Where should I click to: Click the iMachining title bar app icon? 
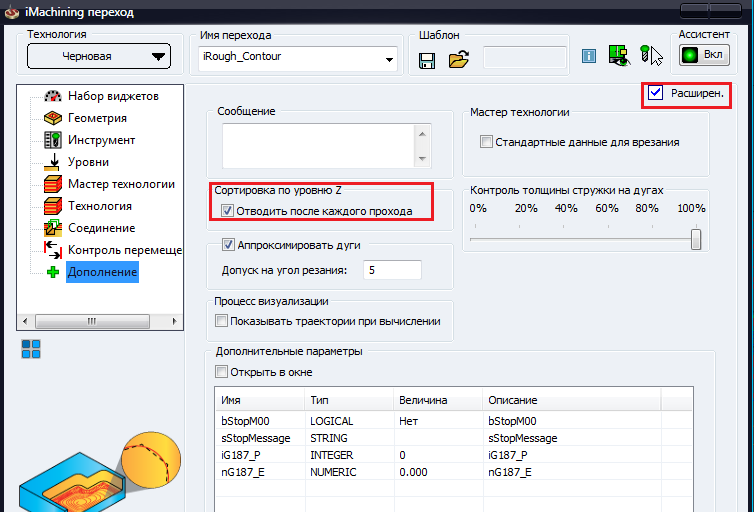coord(13,12)
